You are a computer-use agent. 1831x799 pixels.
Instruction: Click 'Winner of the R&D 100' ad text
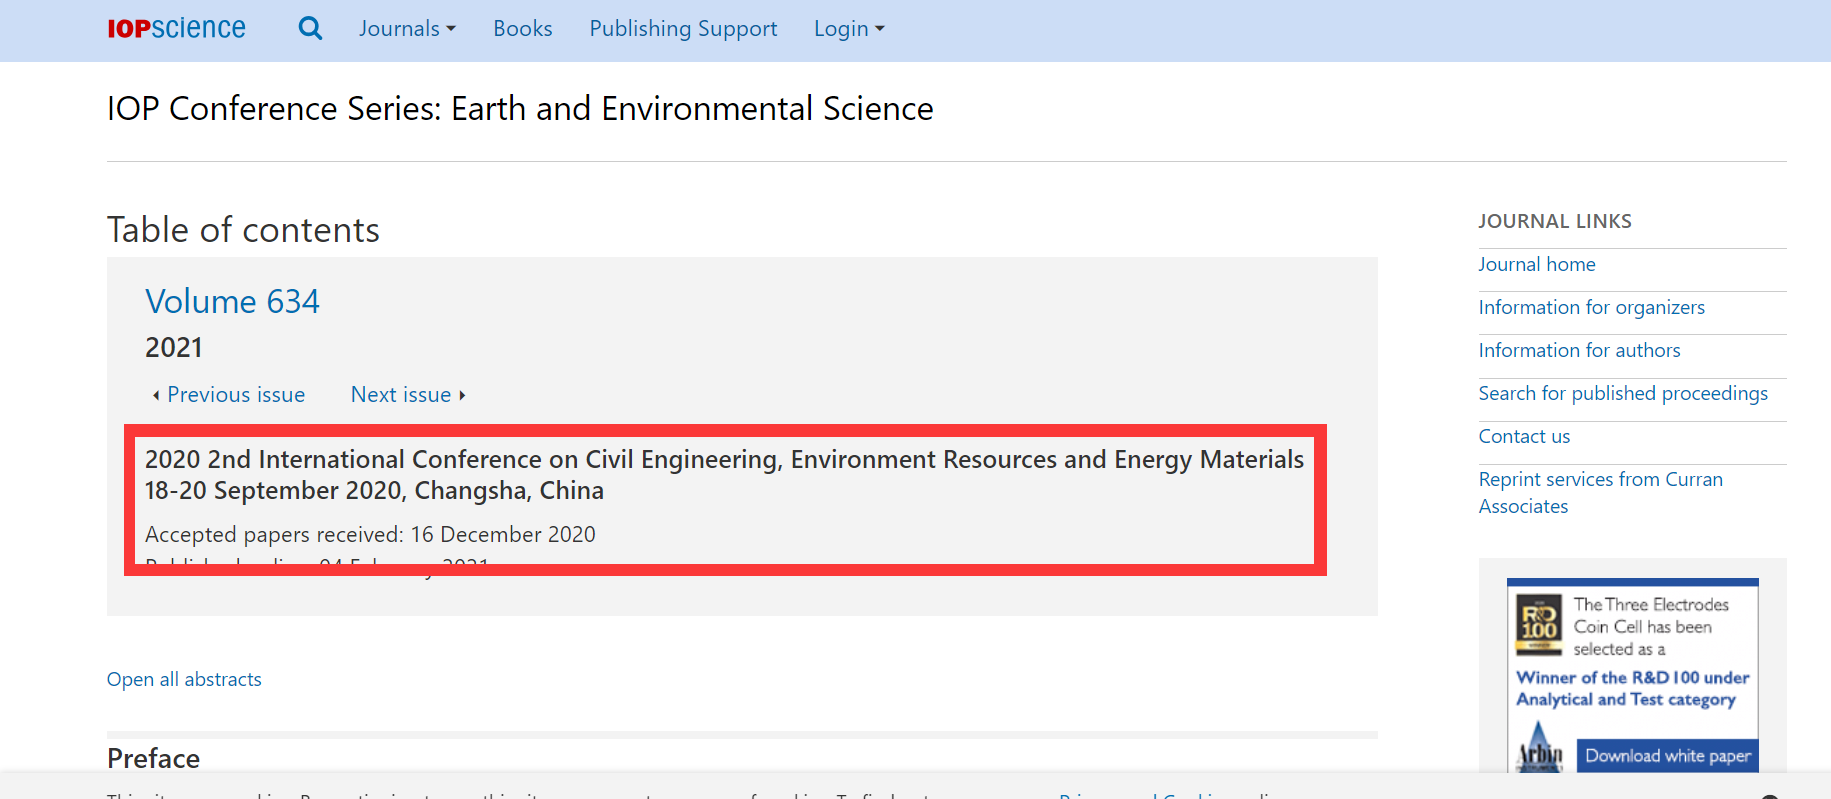(1633, 688)
